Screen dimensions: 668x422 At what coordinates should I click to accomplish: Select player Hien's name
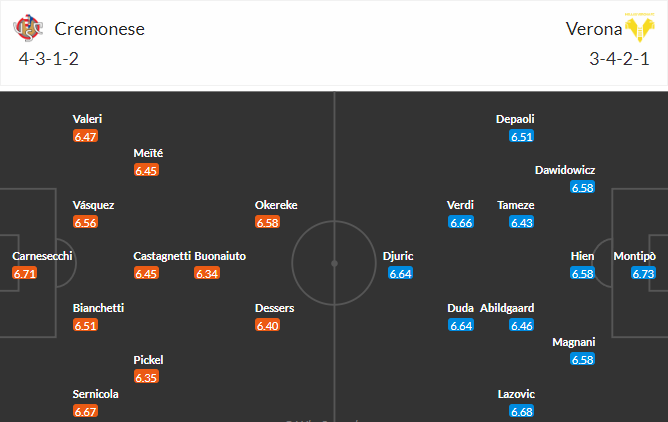[x=582, y=256]
